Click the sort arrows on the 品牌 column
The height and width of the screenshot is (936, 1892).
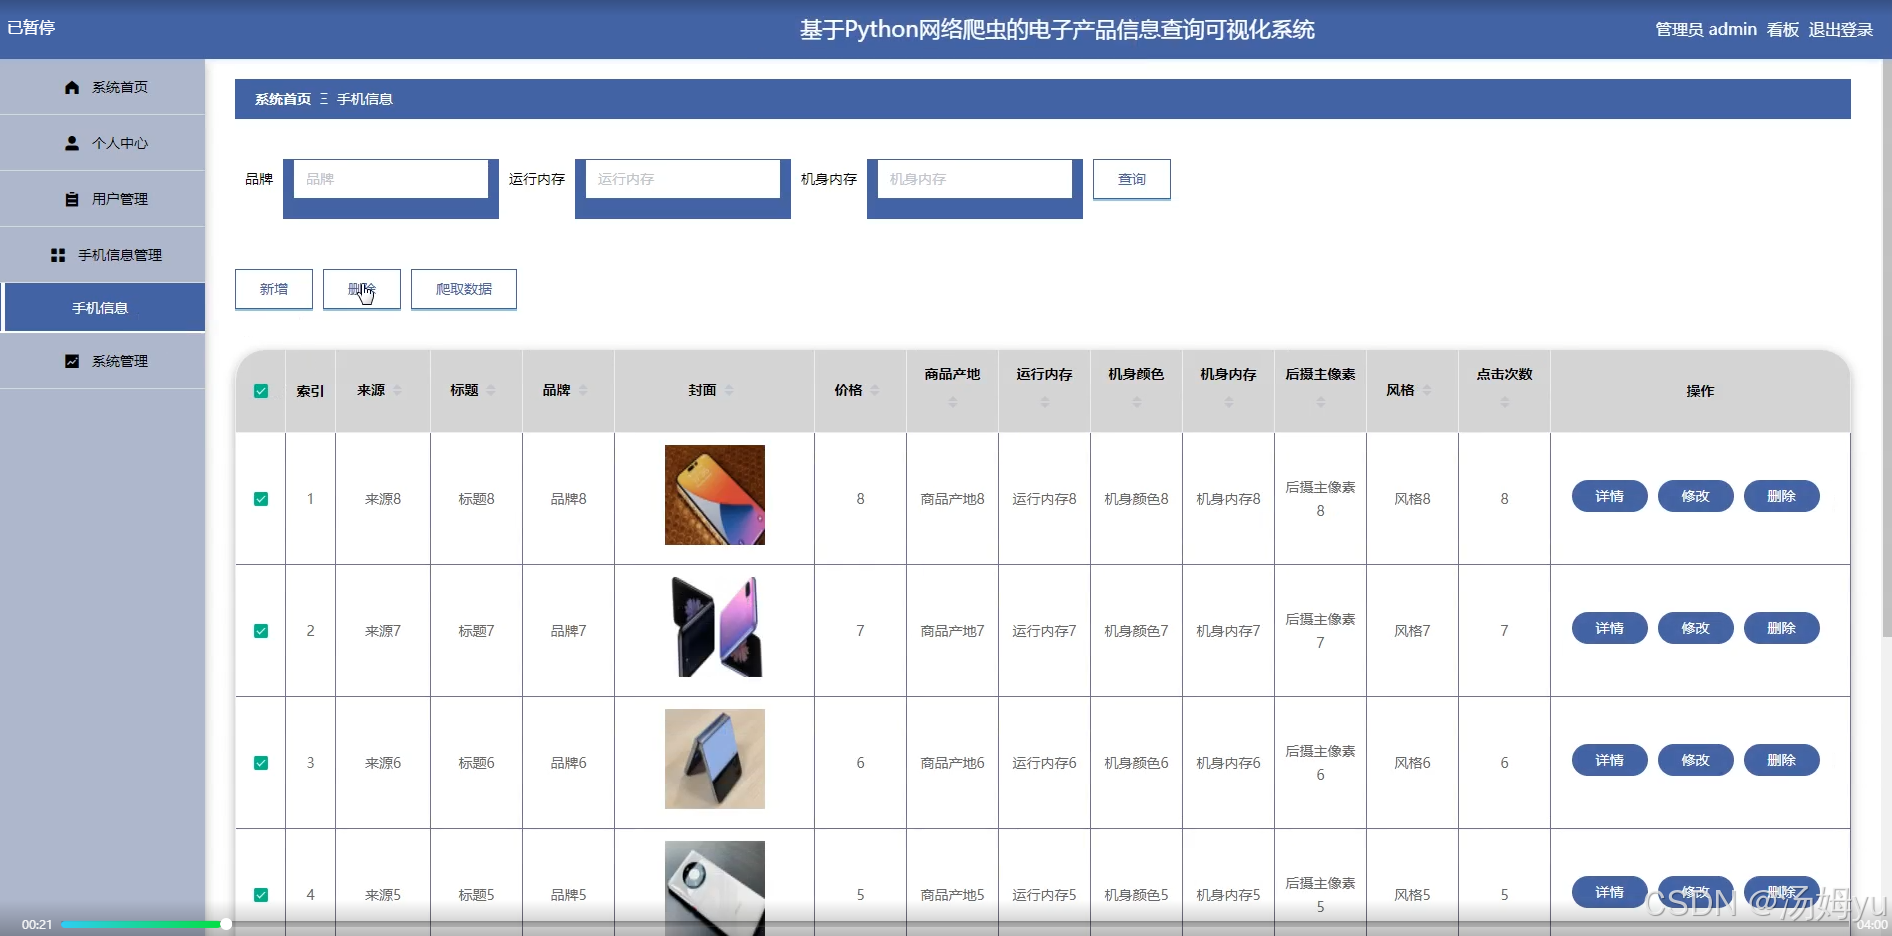[583, 390]
